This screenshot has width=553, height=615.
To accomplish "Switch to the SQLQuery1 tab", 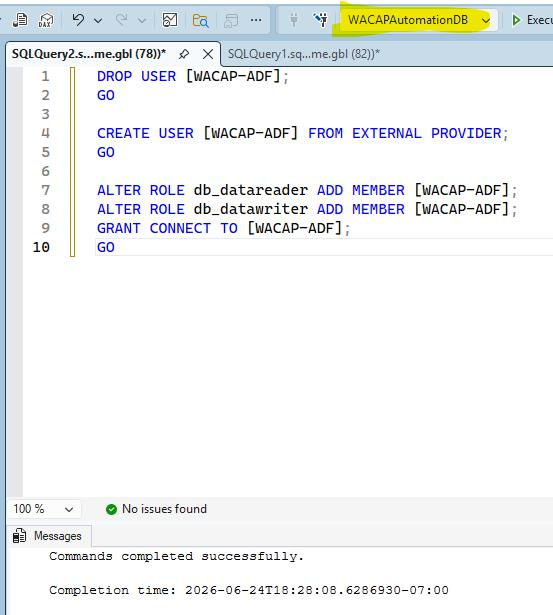I will [x=304, y=54].
